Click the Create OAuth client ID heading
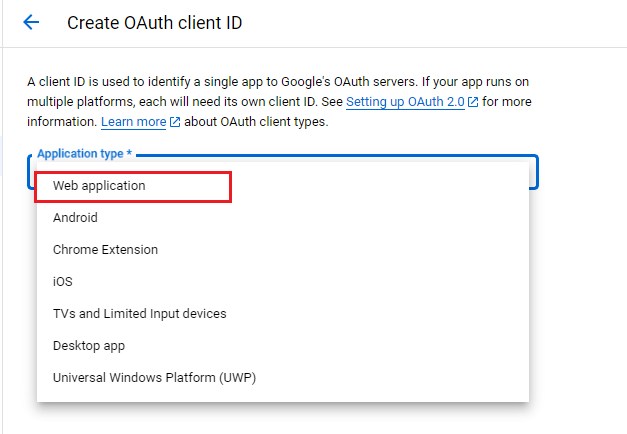Screen dimensions: 627x434 pos(154,23)
